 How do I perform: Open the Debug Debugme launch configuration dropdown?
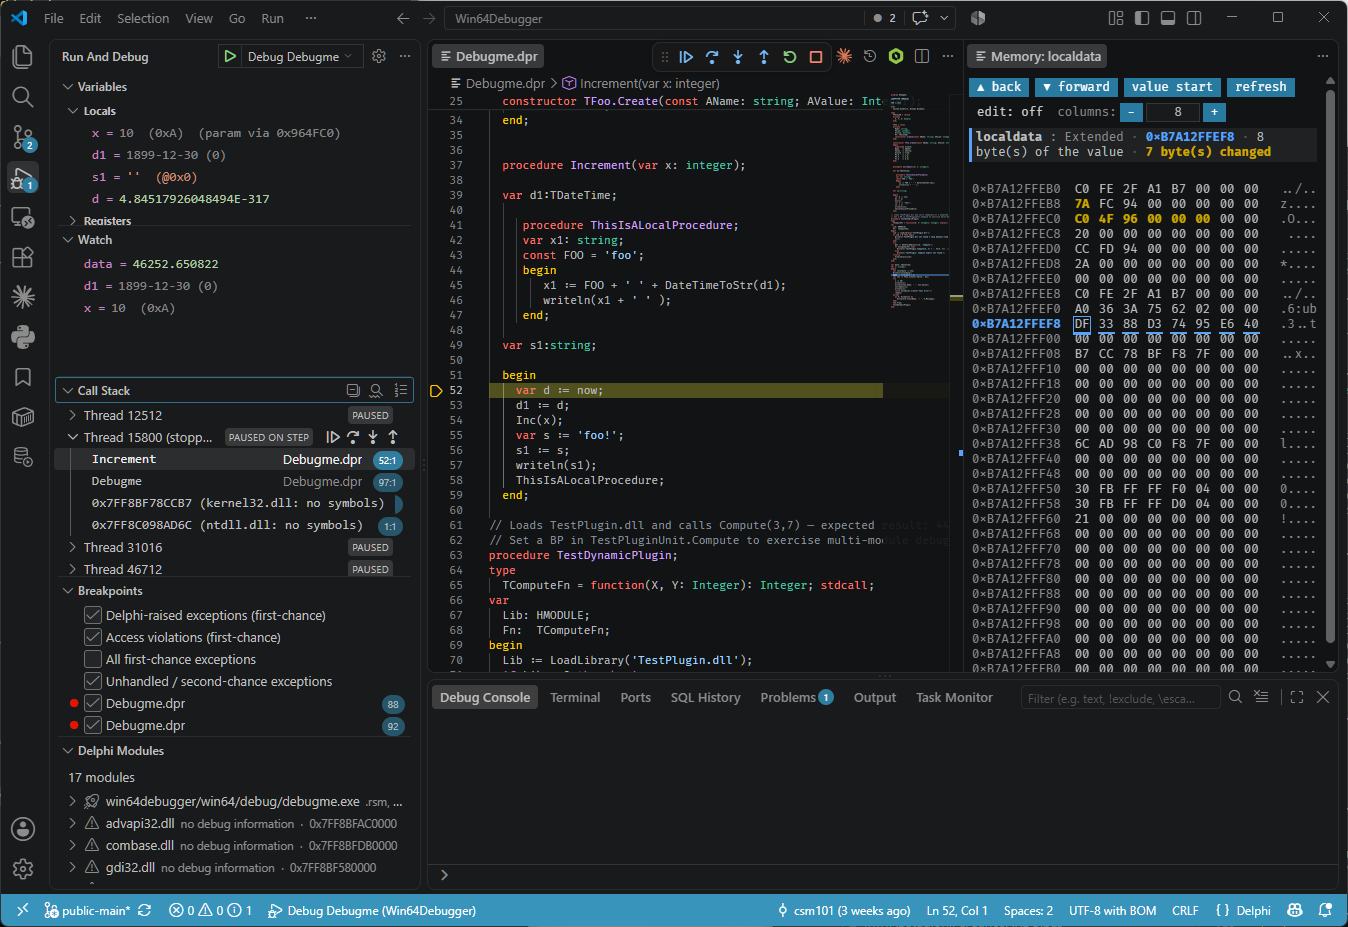(300, 57)
